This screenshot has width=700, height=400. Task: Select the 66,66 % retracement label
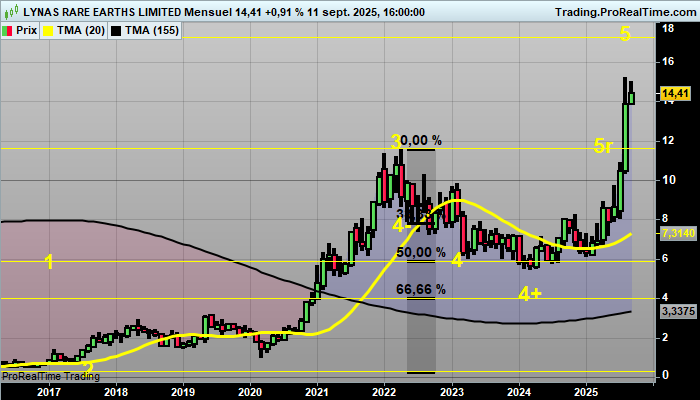(x=421, y=289)
